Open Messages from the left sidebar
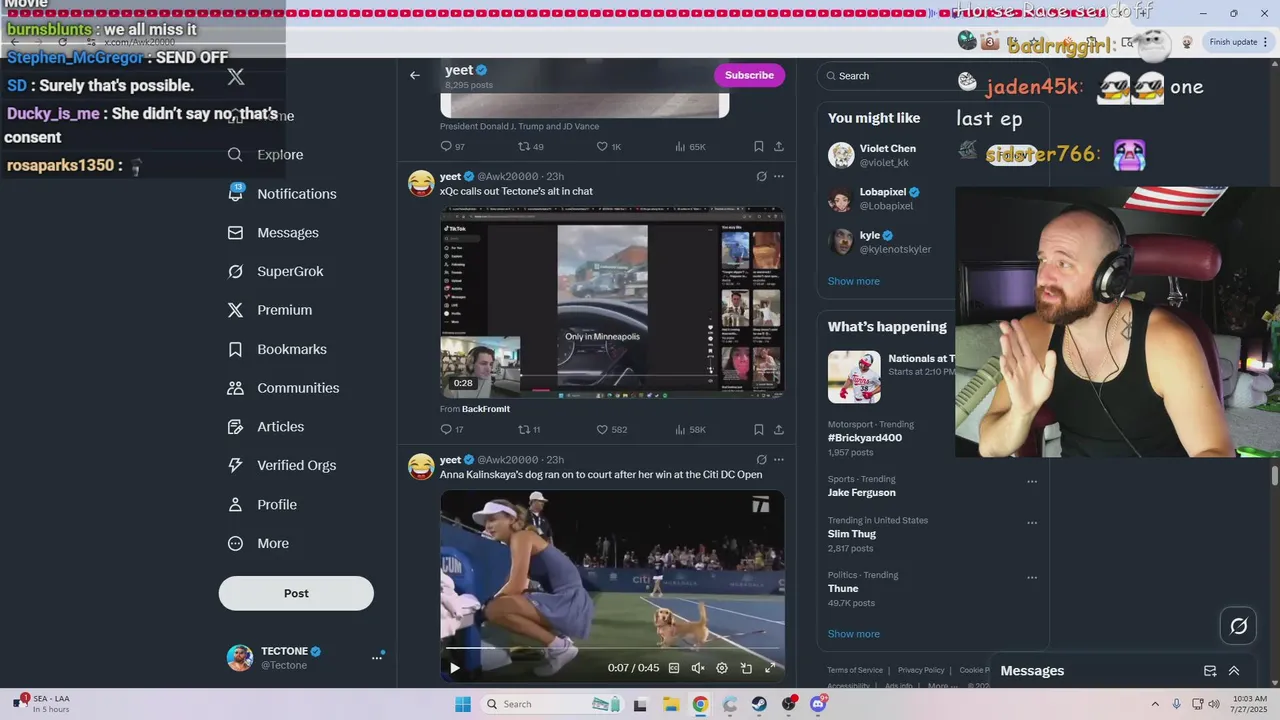Viewport: 1280px width, 720px height. 273,233
